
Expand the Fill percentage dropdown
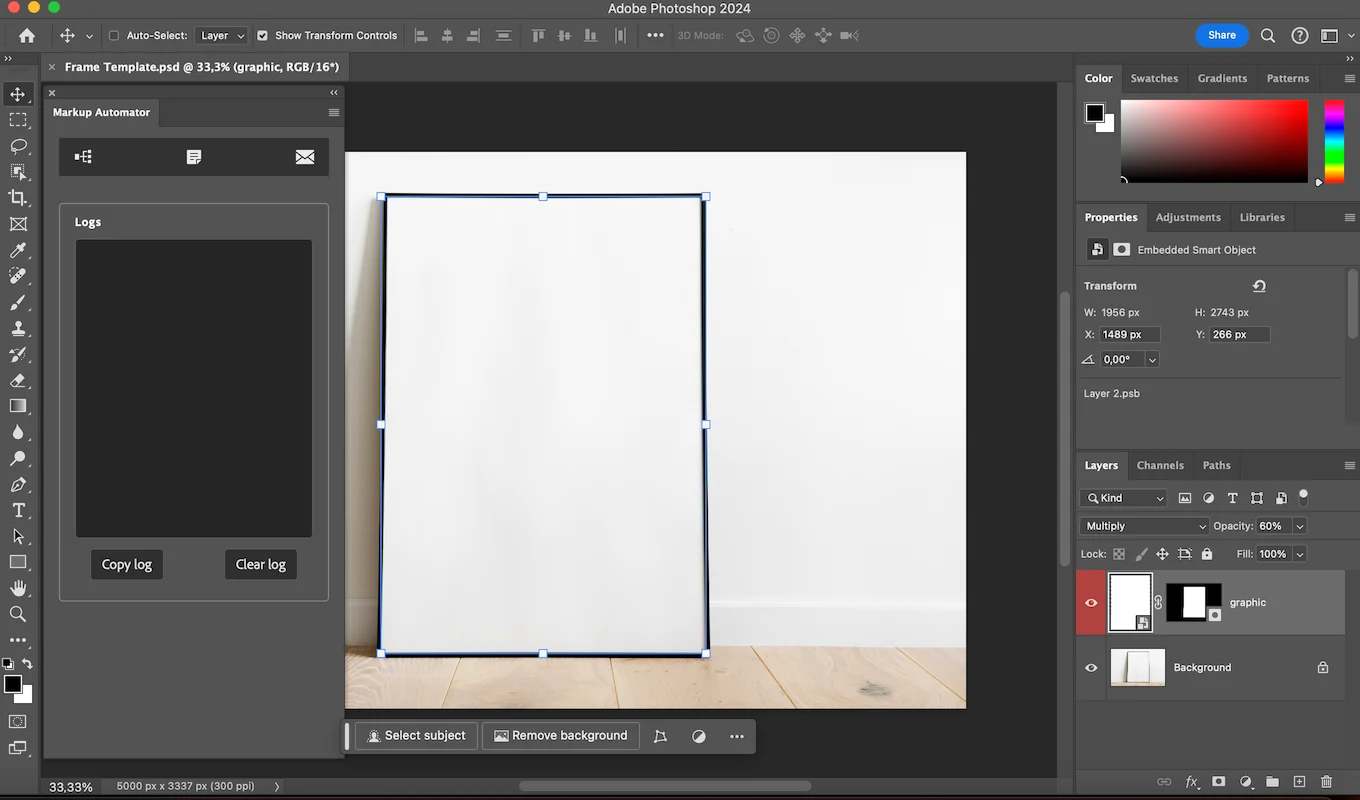[1300, 554]
